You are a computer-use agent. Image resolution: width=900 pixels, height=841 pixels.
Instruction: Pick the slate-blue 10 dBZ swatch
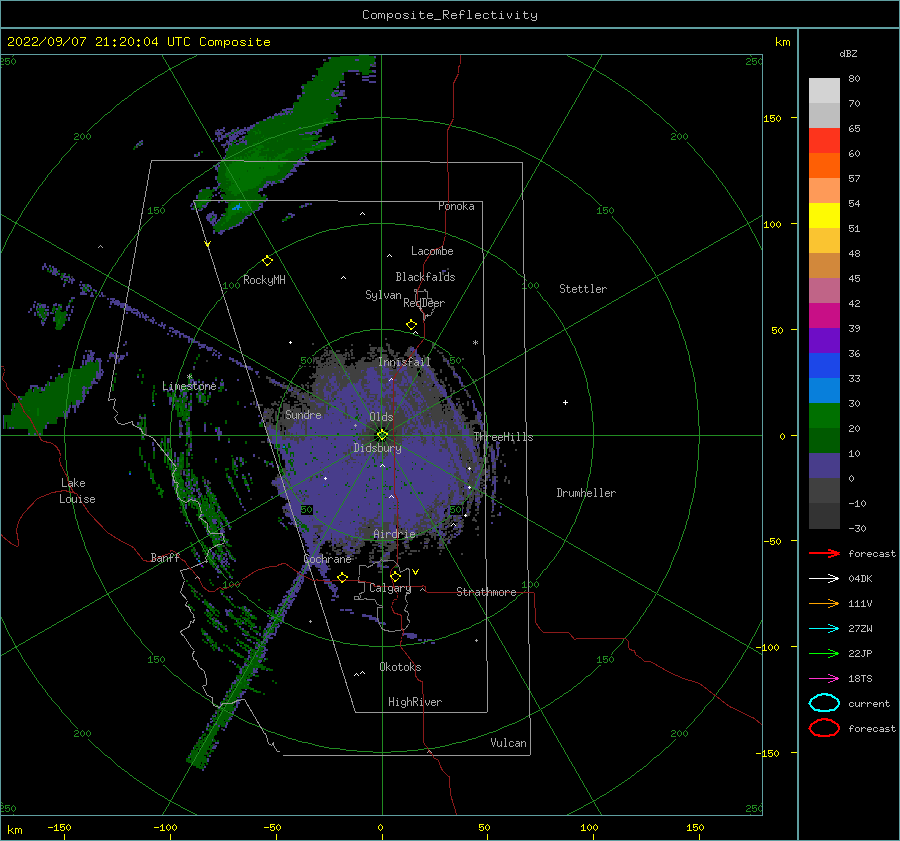(x=824, y=465)
